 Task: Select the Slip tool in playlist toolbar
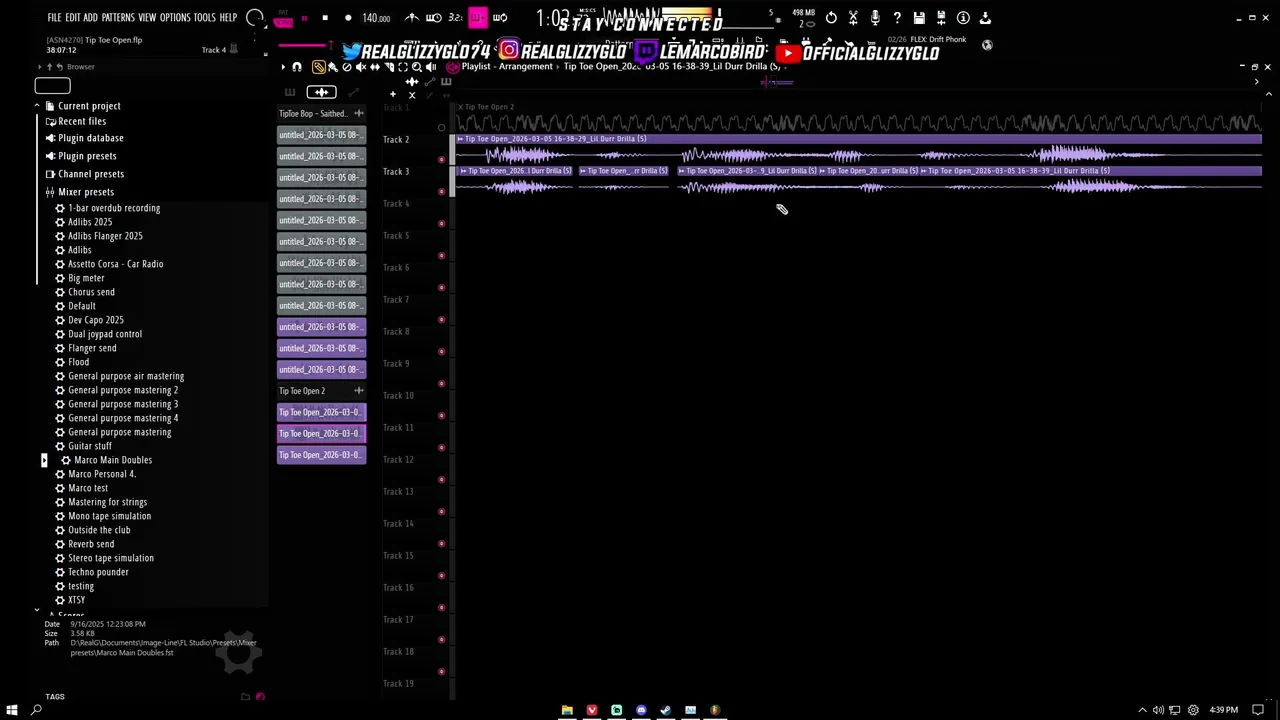click(x=375, y=67)
